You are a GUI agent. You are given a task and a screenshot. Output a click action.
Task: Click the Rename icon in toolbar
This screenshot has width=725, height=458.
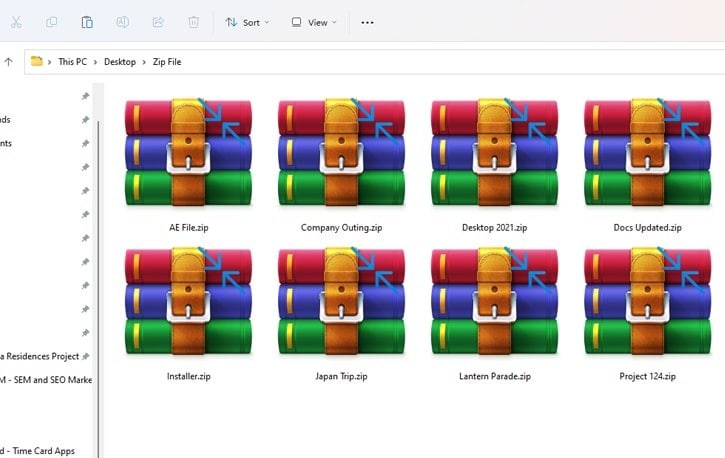point(123,22)
